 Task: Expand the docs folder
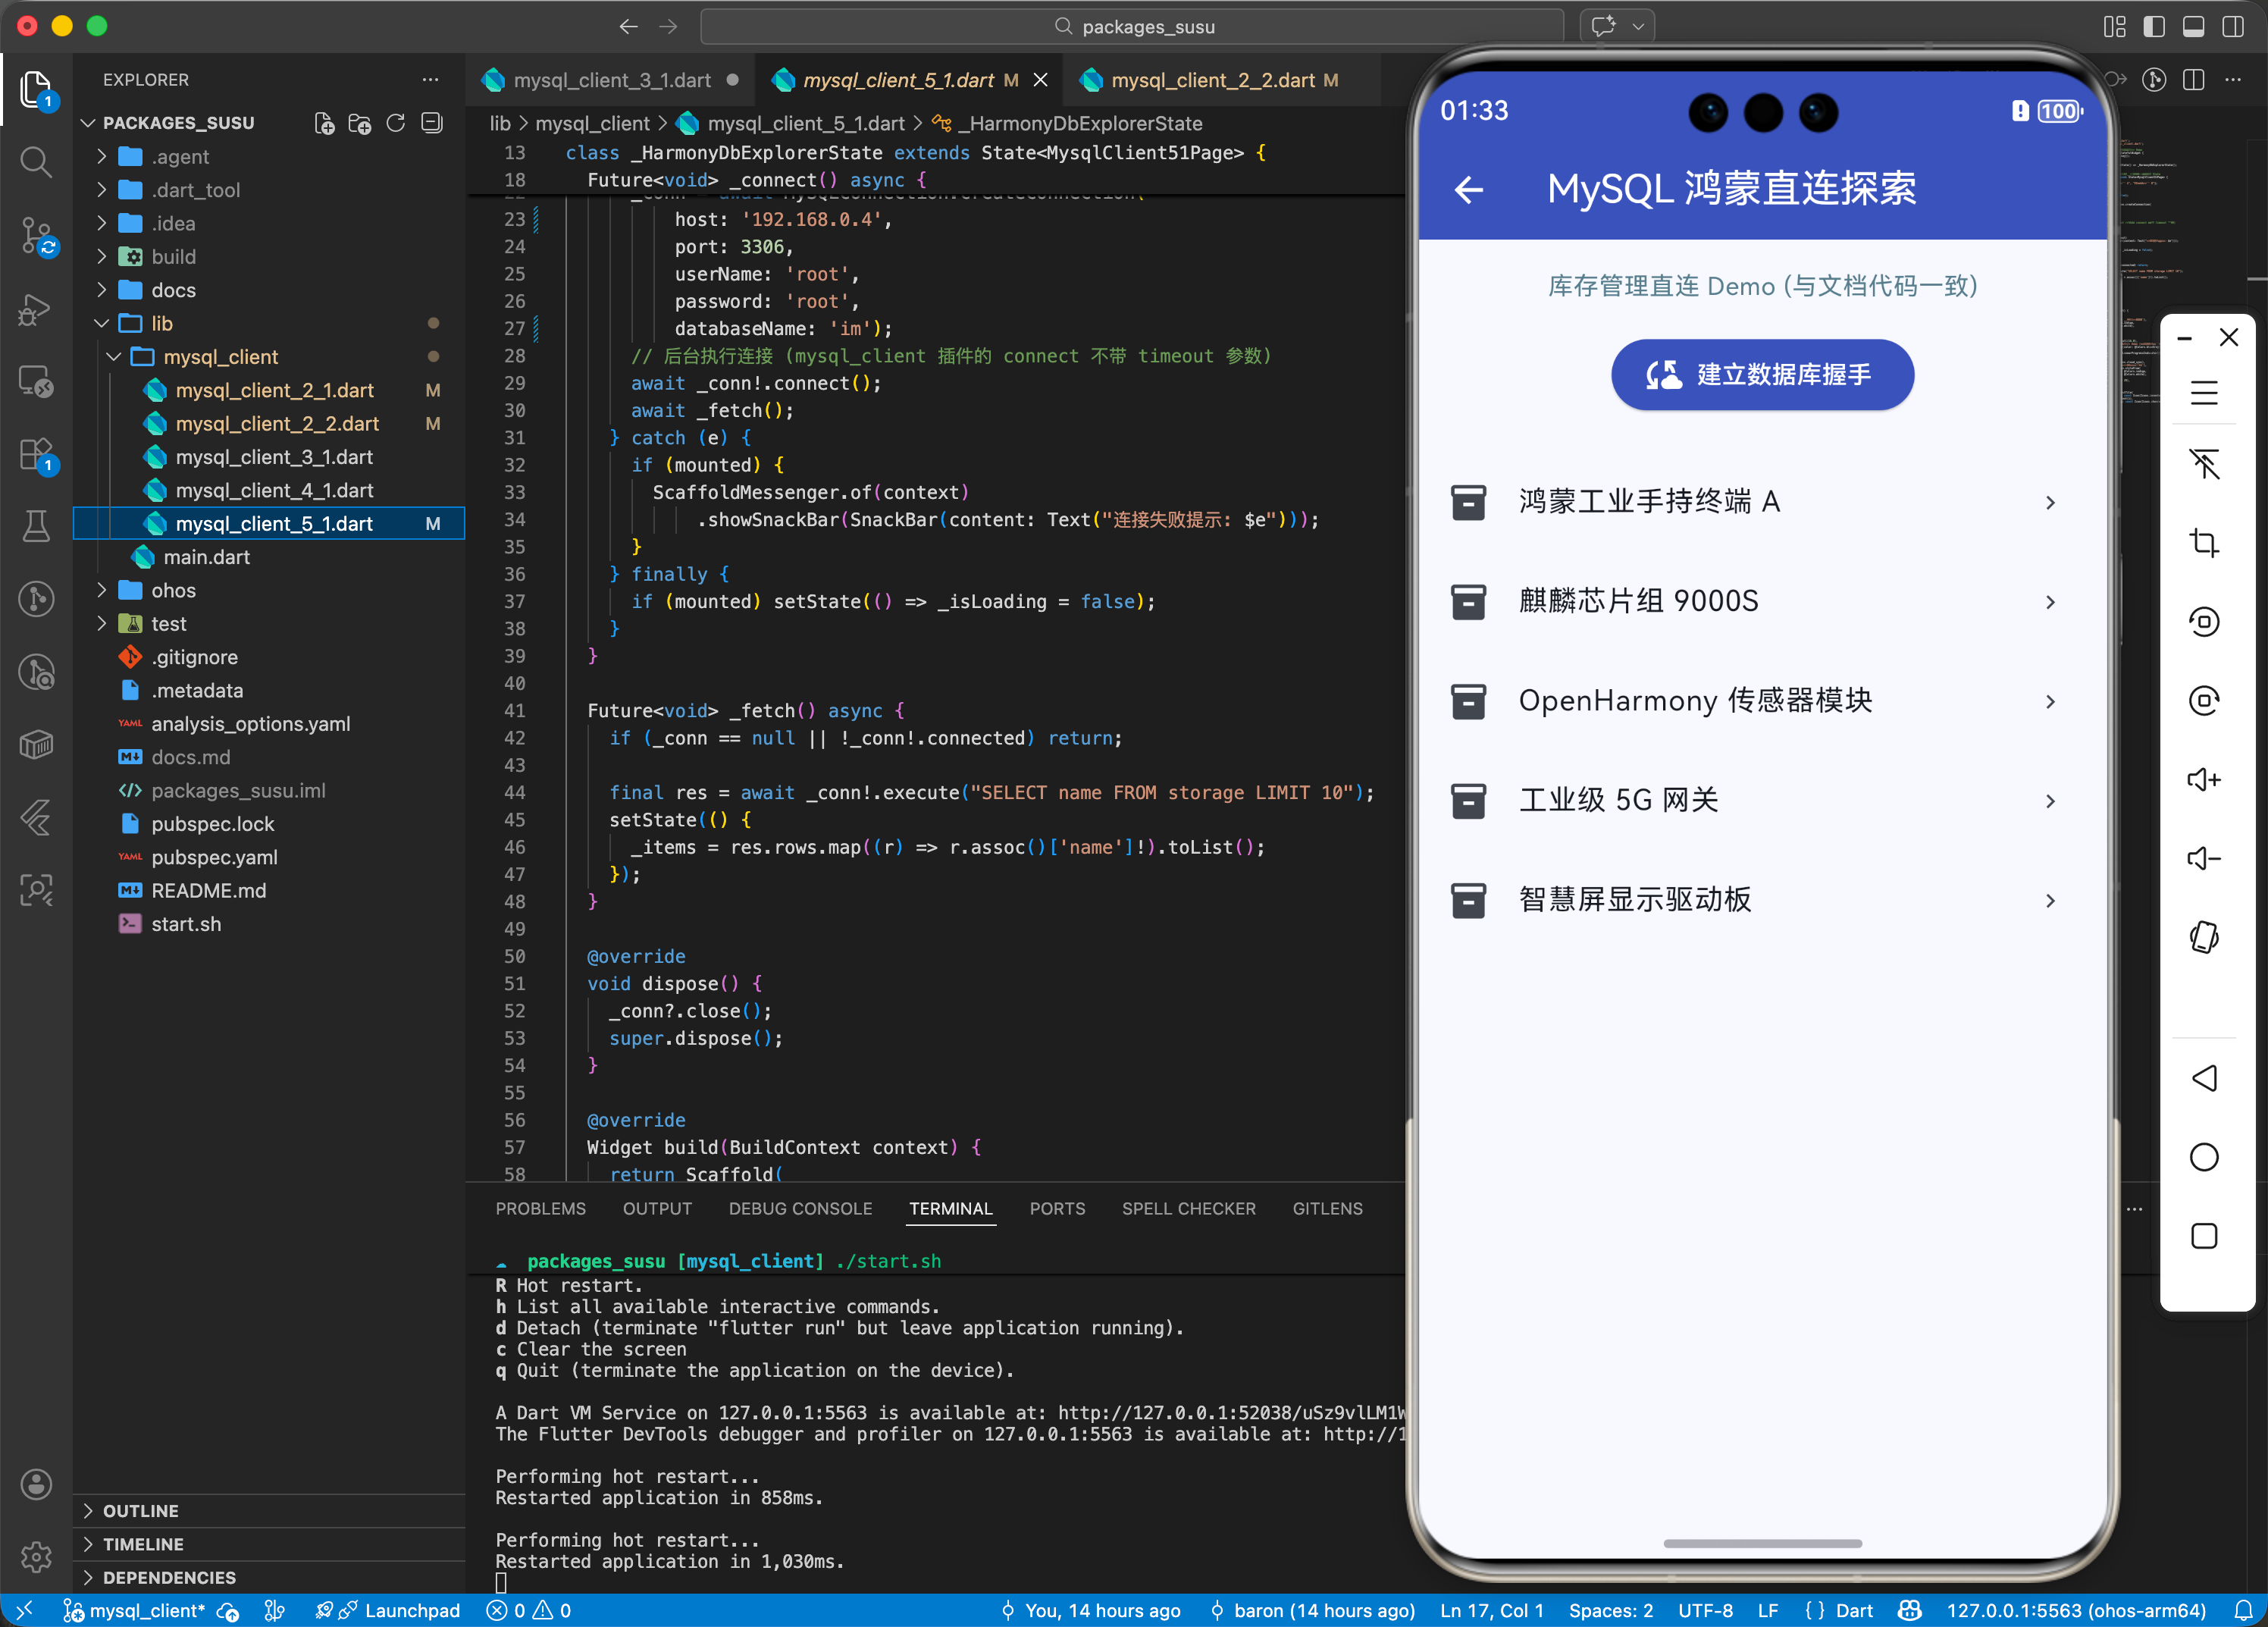point(270,290)
